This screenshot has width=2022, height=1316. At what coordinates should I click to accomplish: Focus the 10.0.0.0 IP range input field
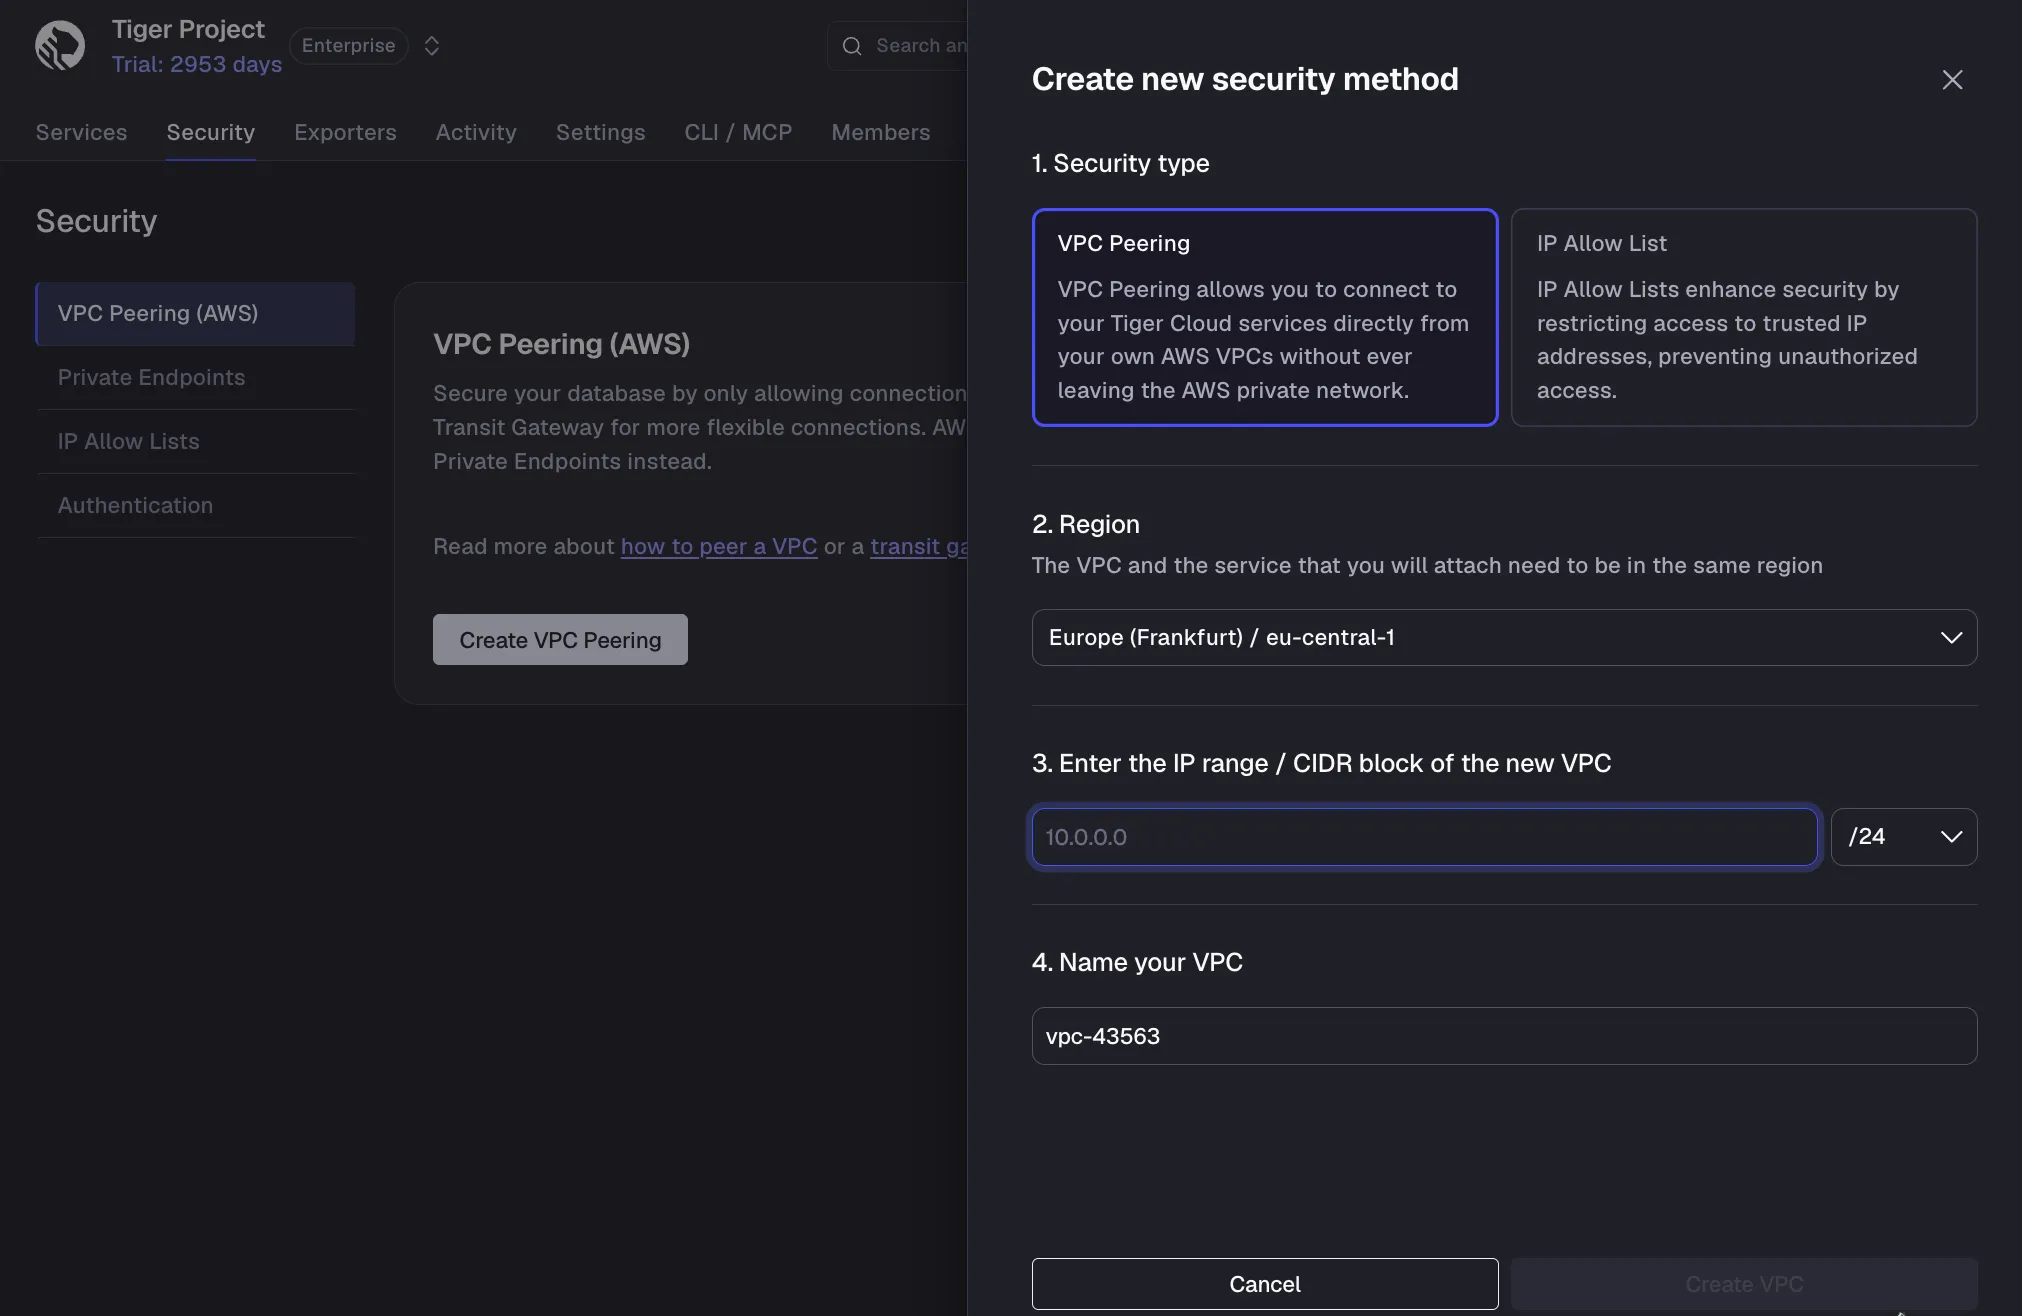click(1424, 837)
